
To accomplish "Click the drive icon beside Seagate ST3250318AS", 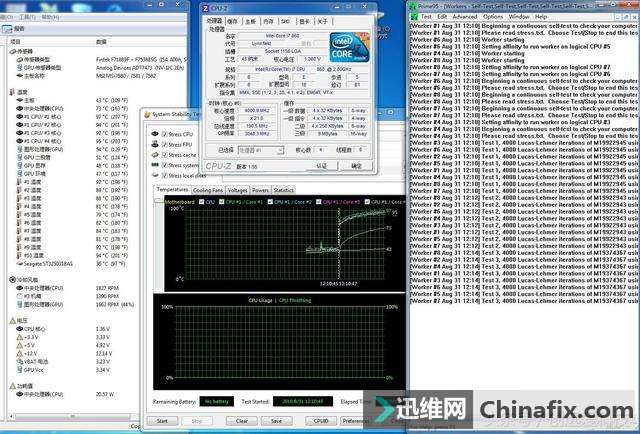I will point(20,264).
